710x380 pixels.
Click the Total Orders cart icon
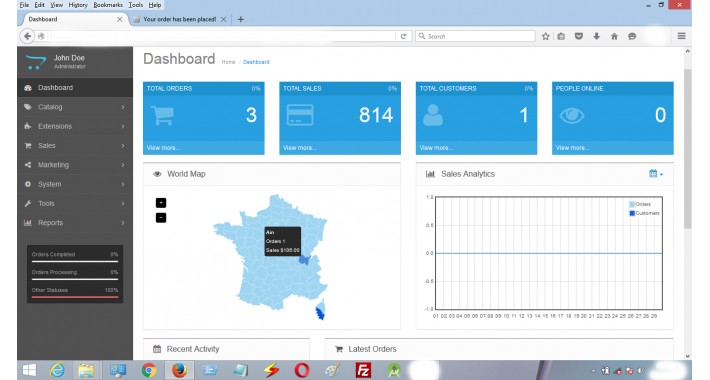click(162, 115)
